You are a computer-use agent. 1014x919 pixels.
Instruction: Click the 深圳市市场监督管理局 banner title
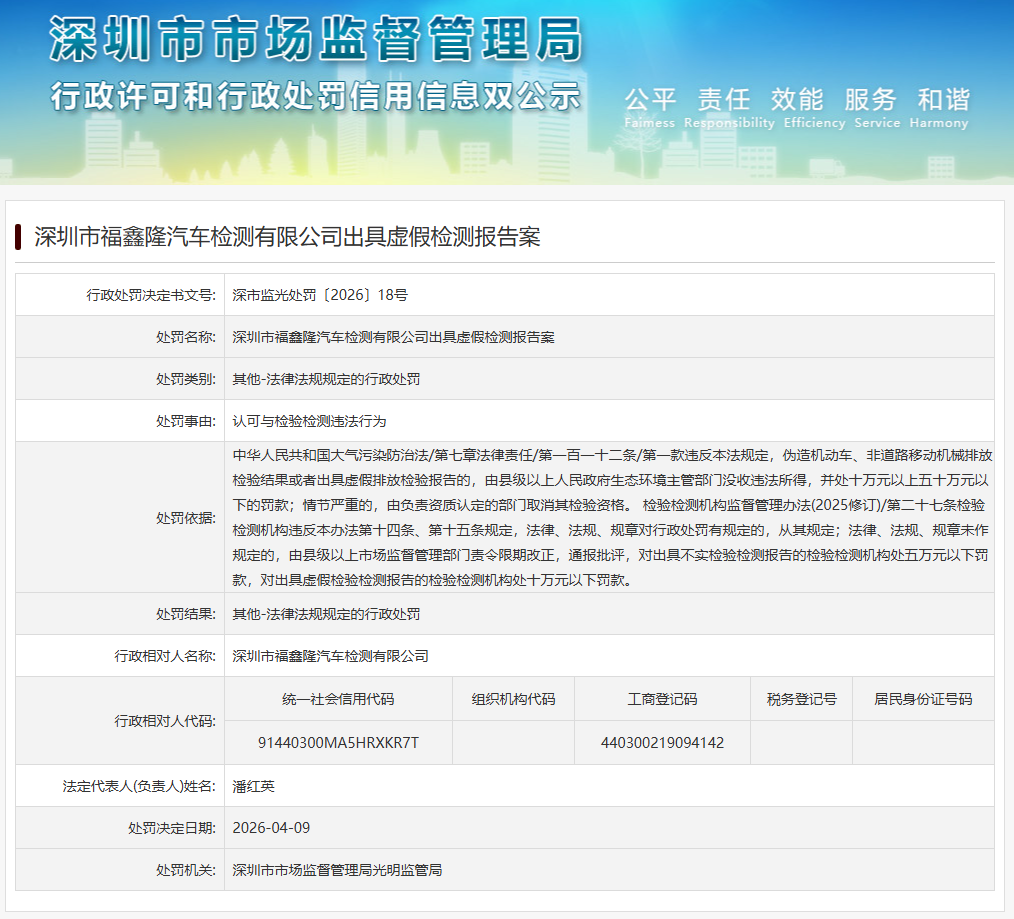point(315,40)
